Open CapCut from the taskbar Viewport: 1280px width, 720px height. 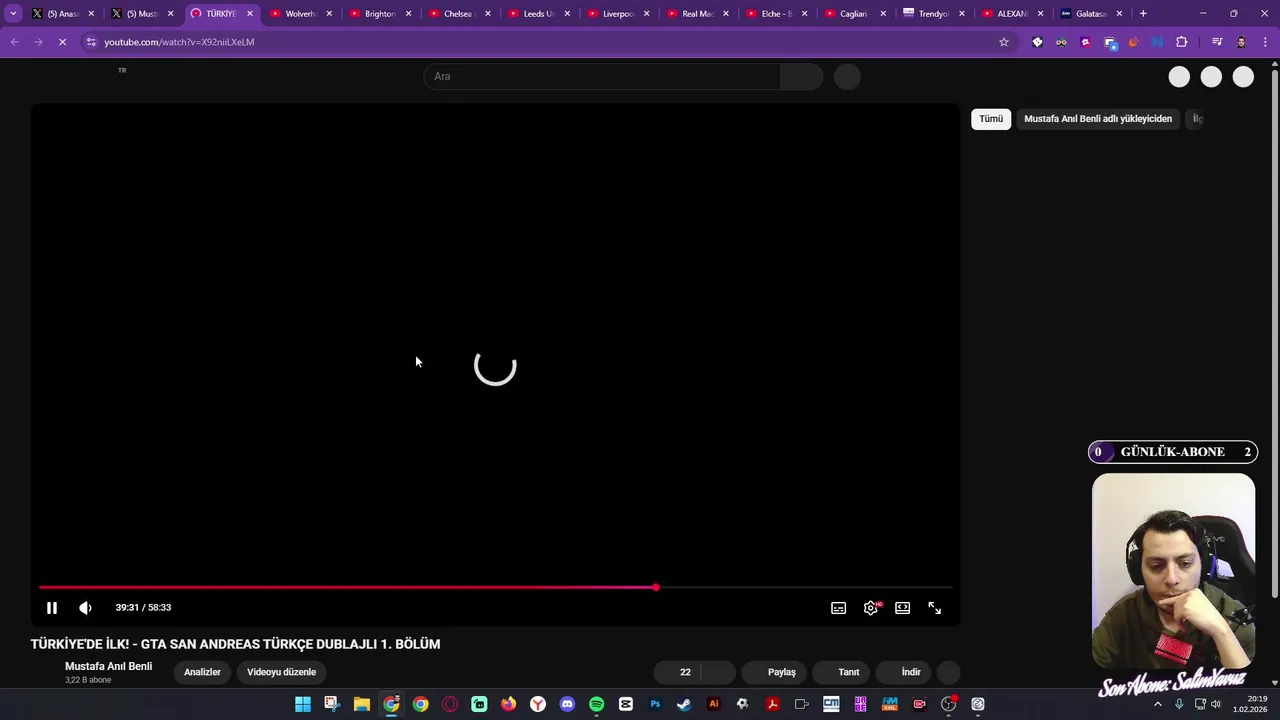point(626,704)
